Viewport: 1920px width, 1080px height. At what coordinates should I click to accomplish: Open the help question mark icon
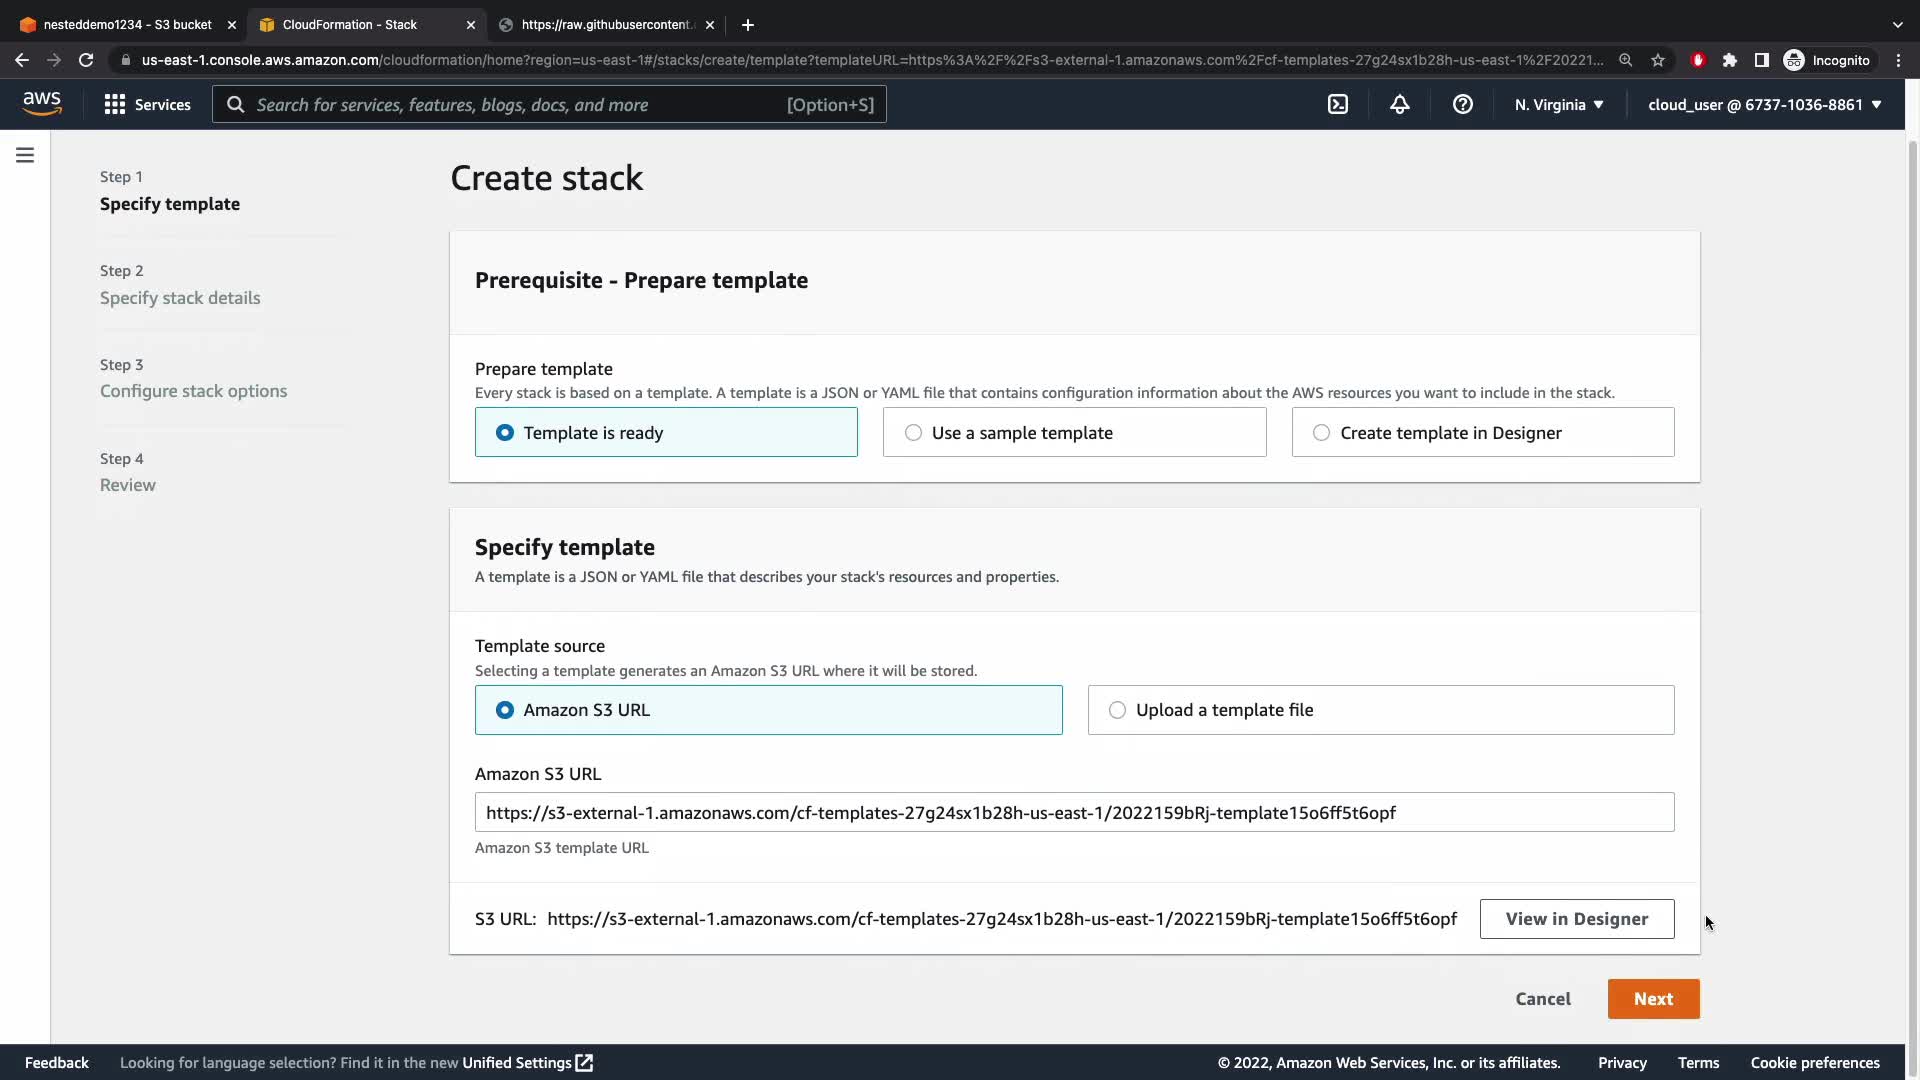pyautogui.click(x=1462, y=105)
